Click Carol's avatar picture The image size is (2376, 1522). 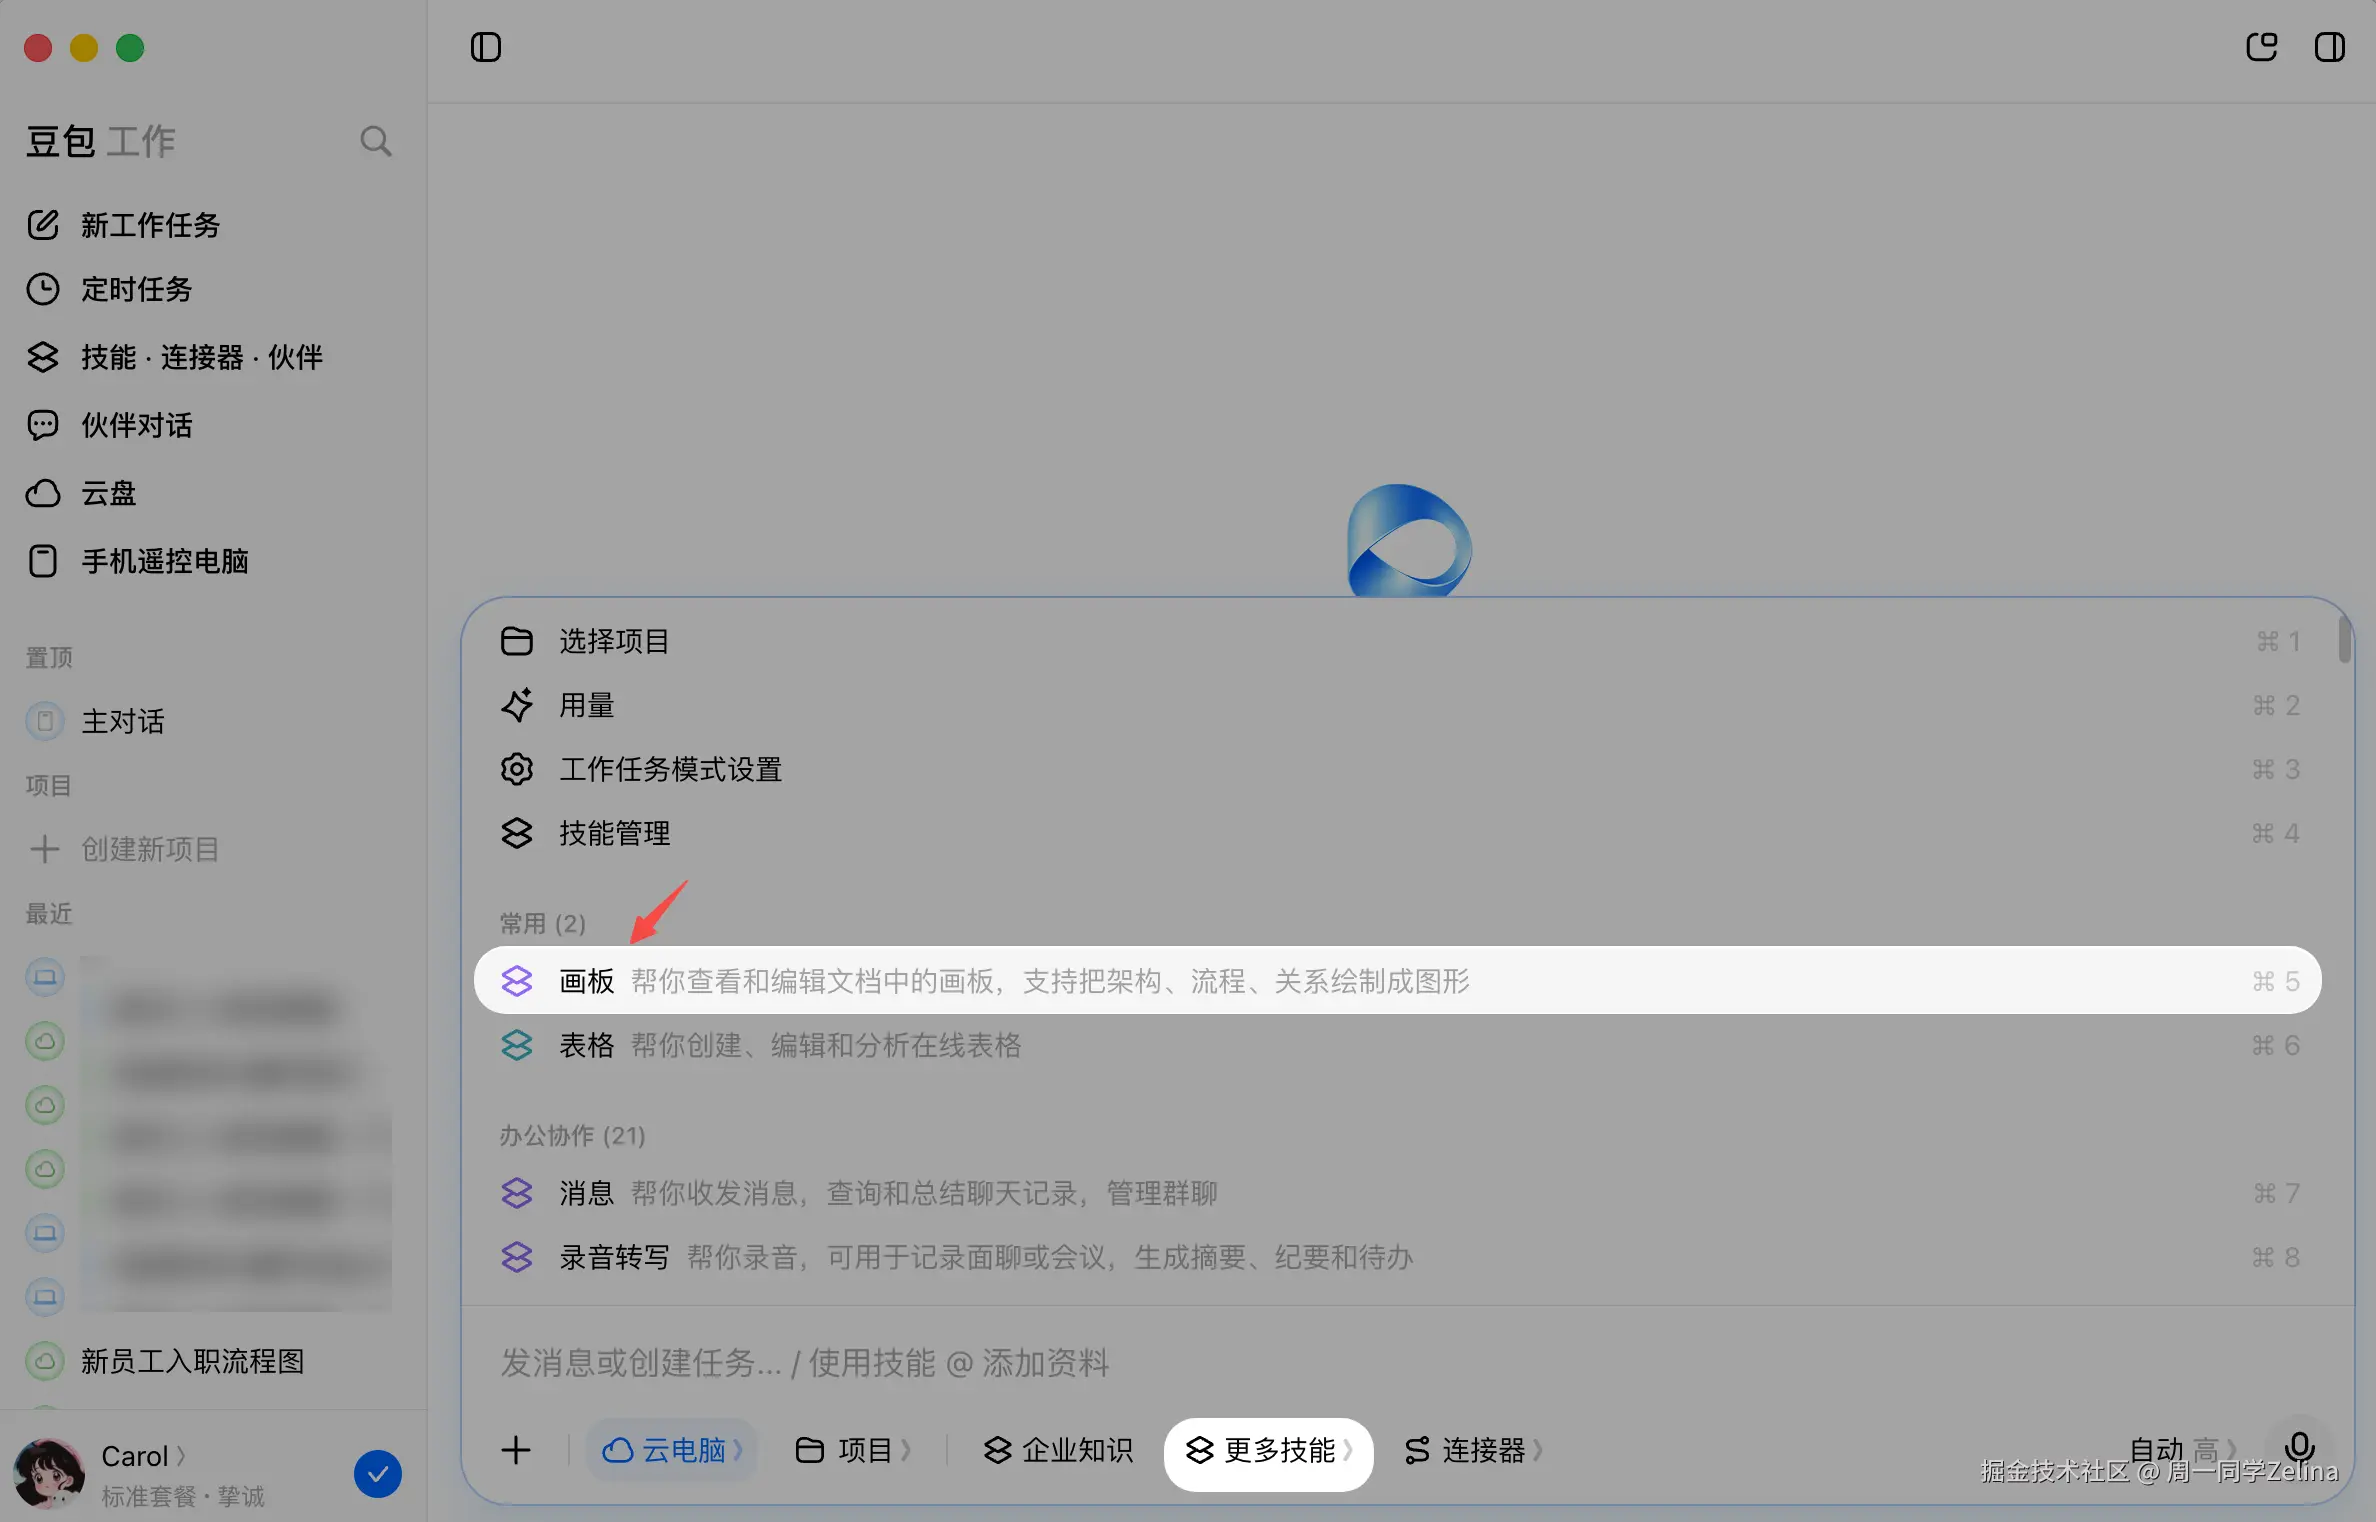[49, 1473]
